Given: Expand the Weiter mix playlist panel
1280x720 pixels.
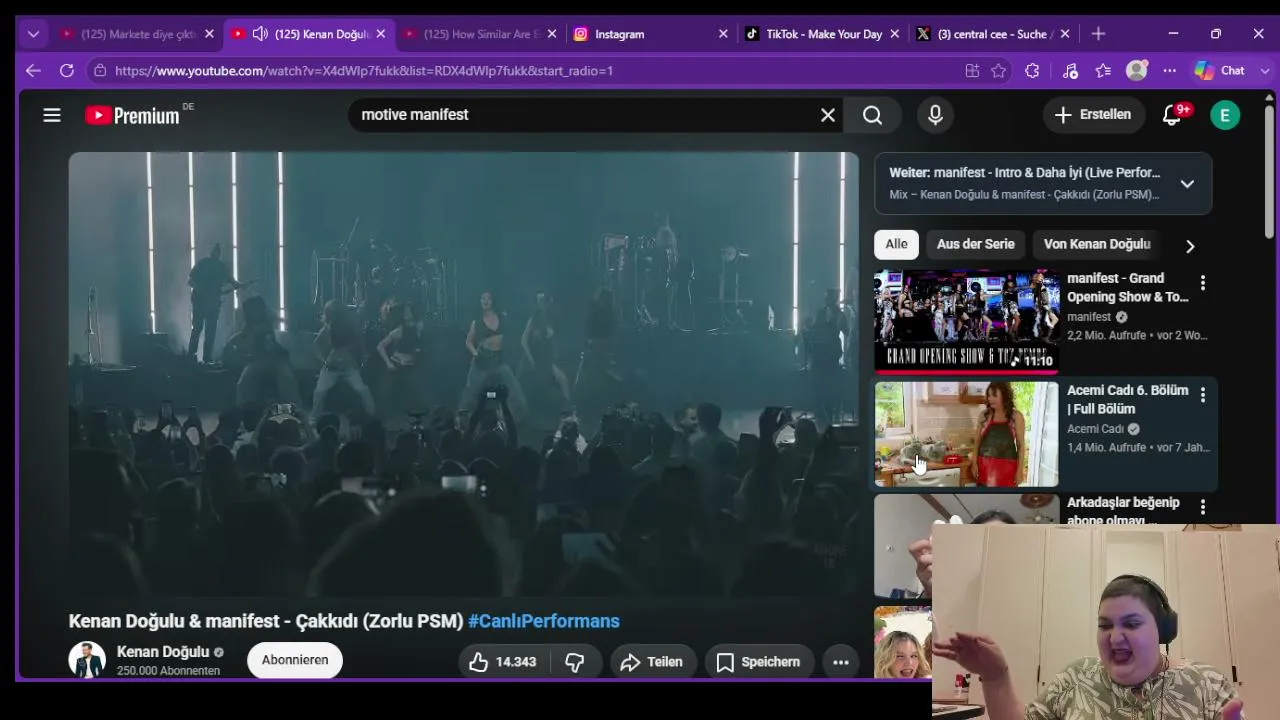Looking at the screenshot, I should [1187, 184].
